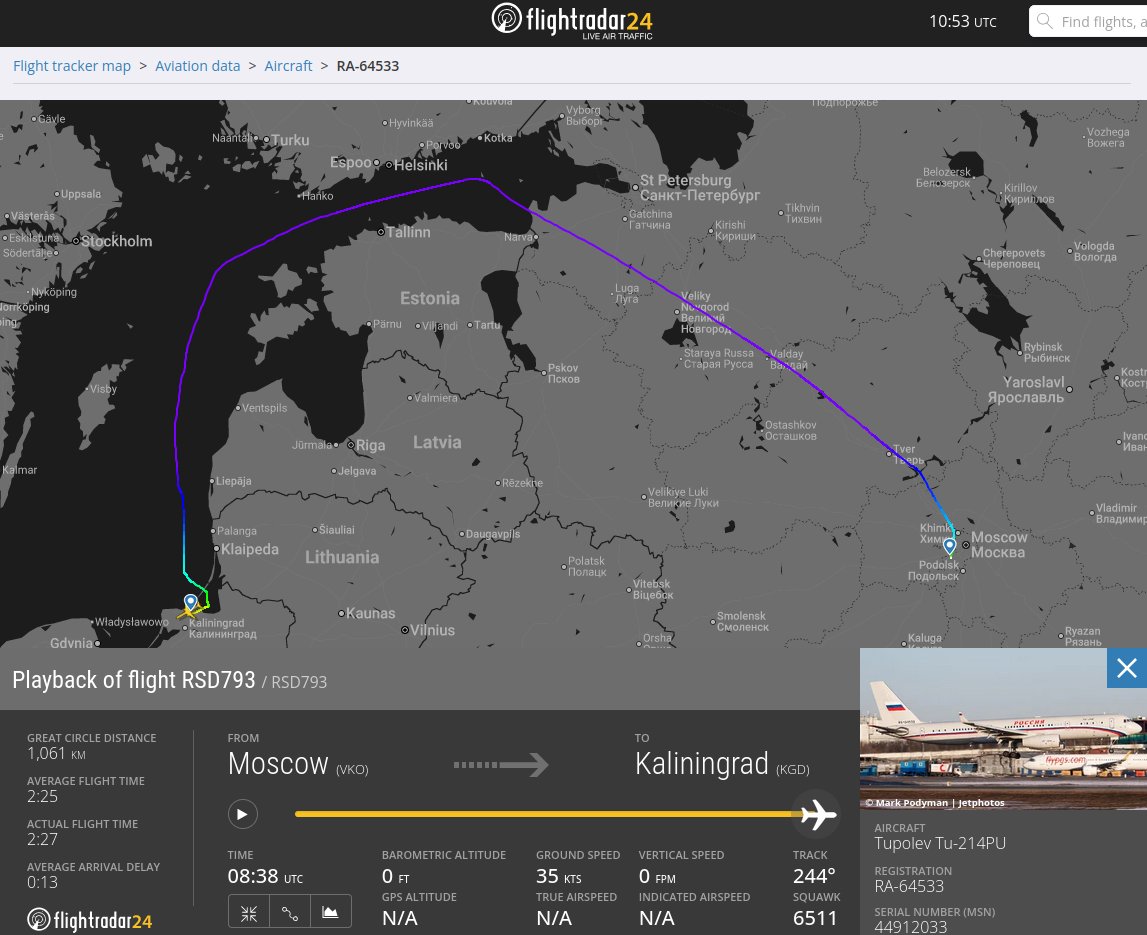
Task: Click the Latvia country label on map
Action: (x=437, y=443)
